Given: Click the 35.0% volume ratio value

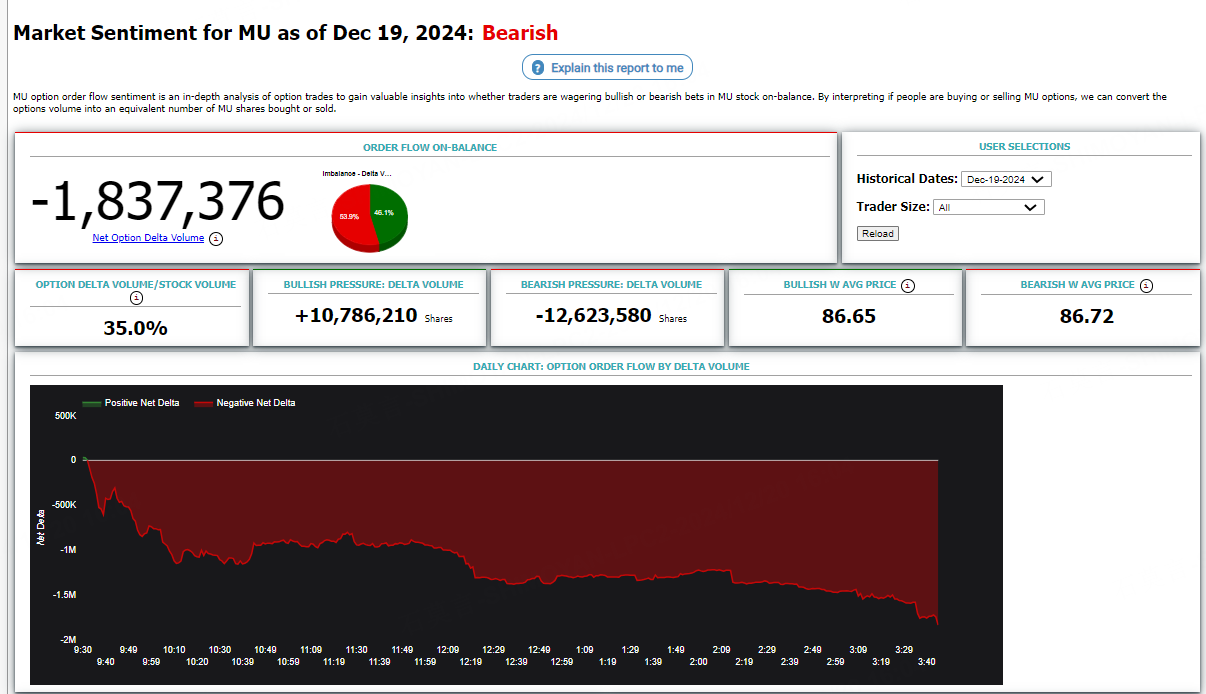Looking at the screenshot, I should pos(136,327).
